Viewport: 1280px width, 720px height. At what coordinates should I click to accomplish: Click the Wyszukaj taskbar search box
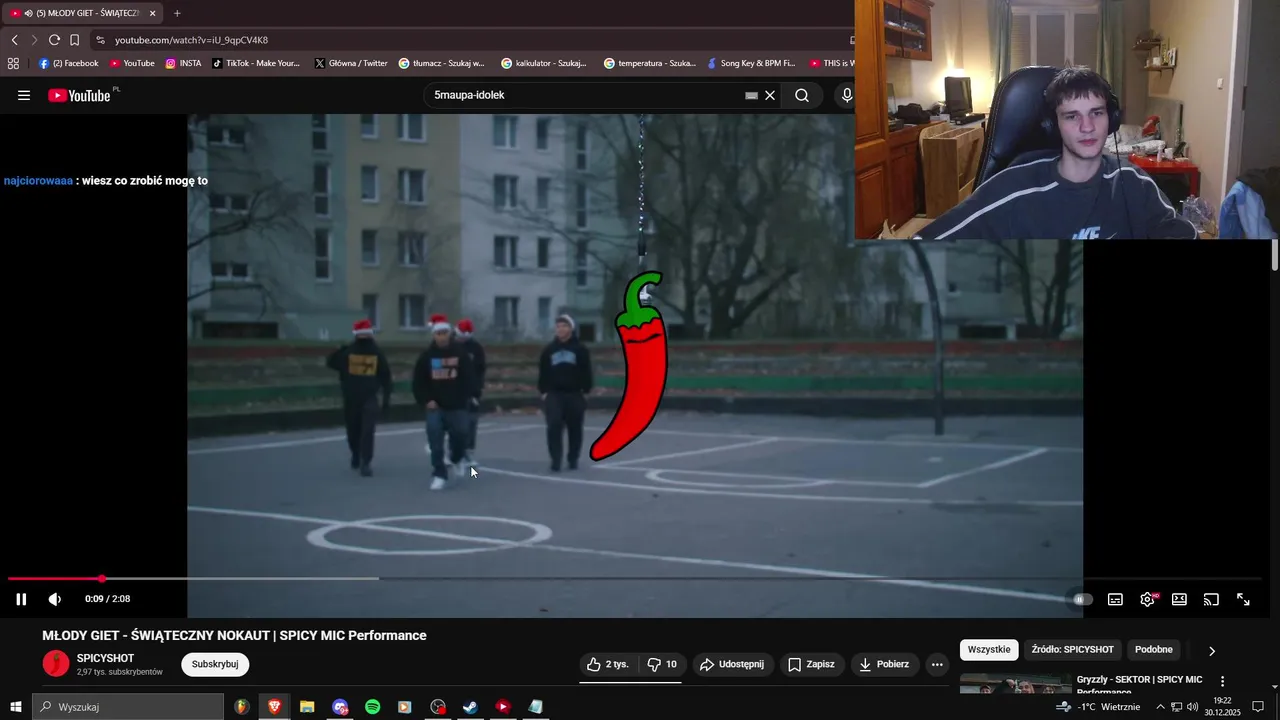[128, 707]
